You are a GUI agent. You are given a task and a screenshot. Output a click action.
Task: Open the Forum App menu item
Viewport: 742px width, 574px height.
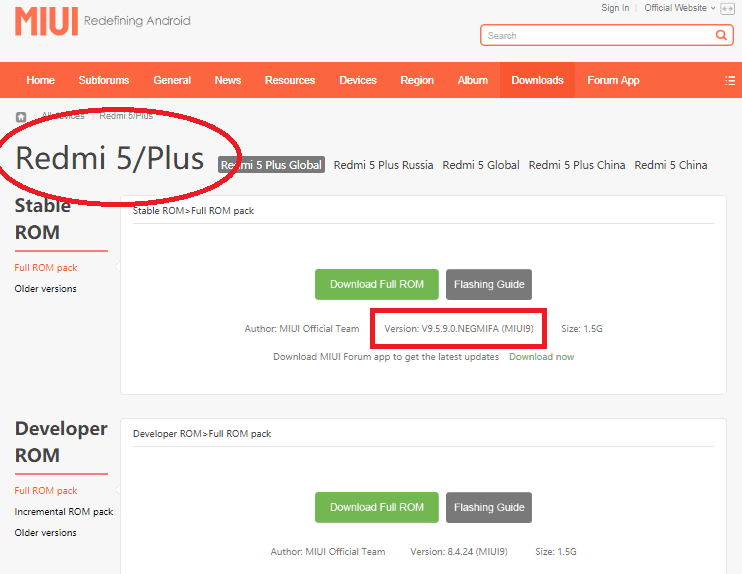[613, 80]
